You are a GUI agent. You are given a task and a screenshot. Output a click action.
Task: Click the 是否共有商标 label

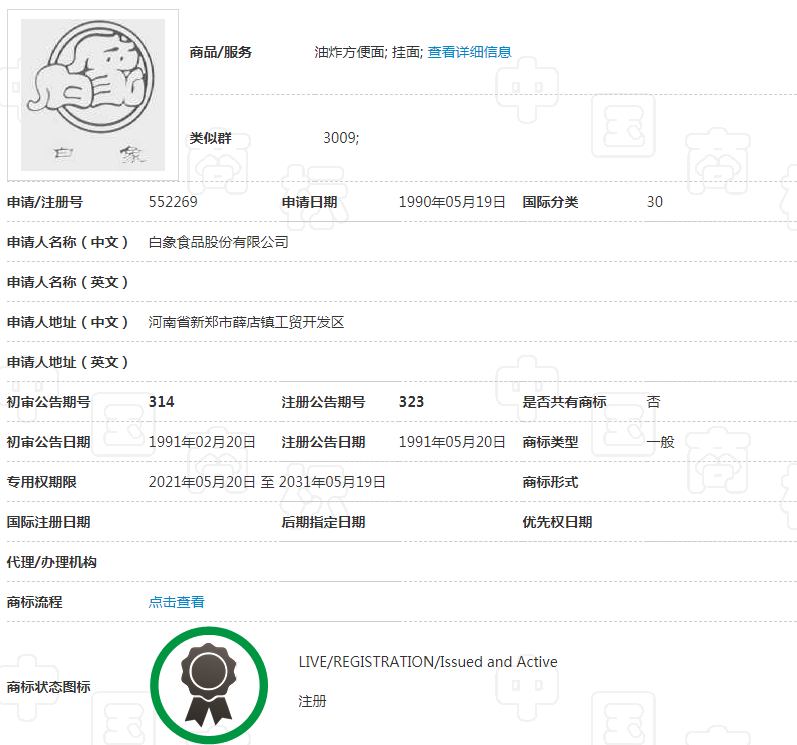coord(564,402)
